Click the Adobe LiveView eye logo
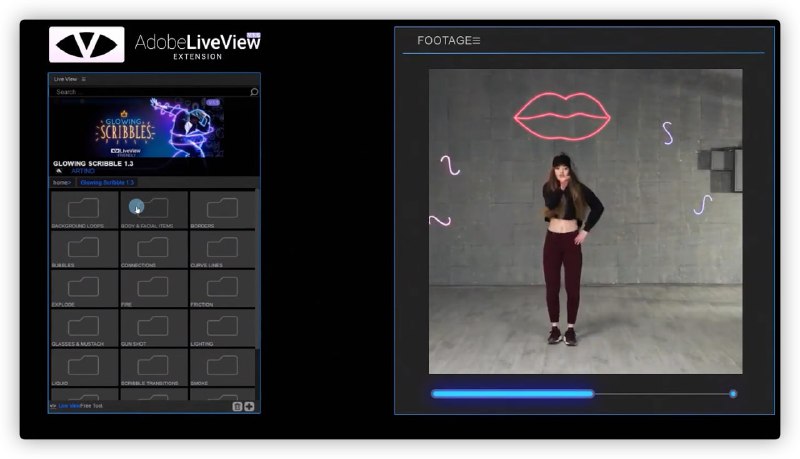 coord(86,45)
